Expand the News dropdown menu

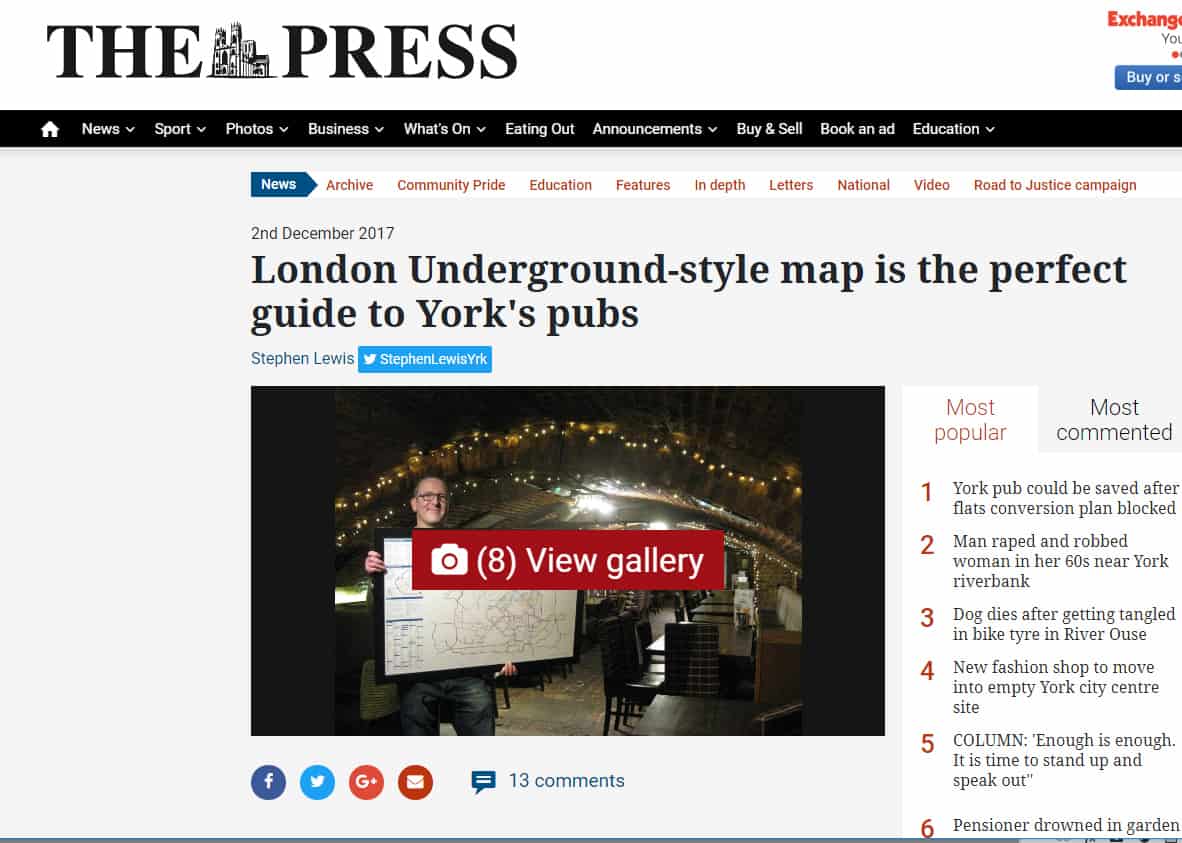click(x=108, y=129)
